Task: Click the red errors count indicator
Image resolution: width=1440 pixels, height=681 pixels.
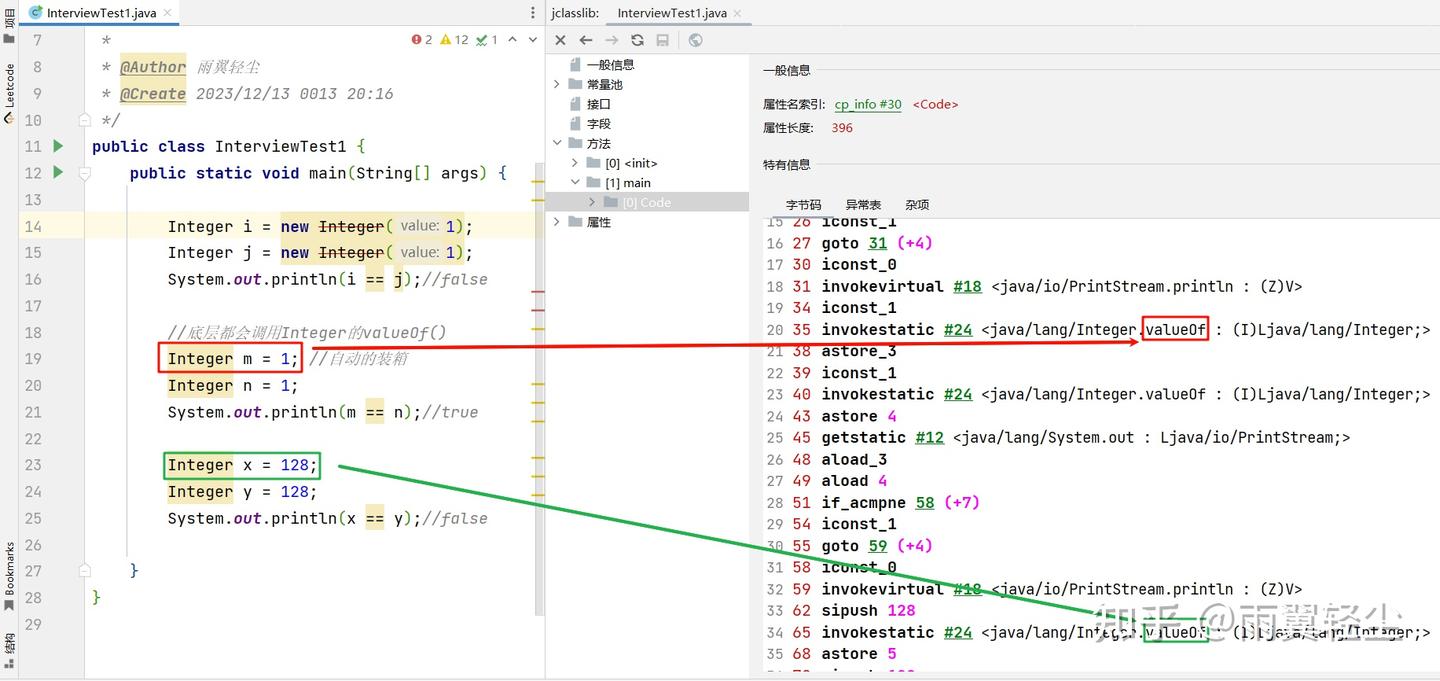Action: (x=422, y=40)
